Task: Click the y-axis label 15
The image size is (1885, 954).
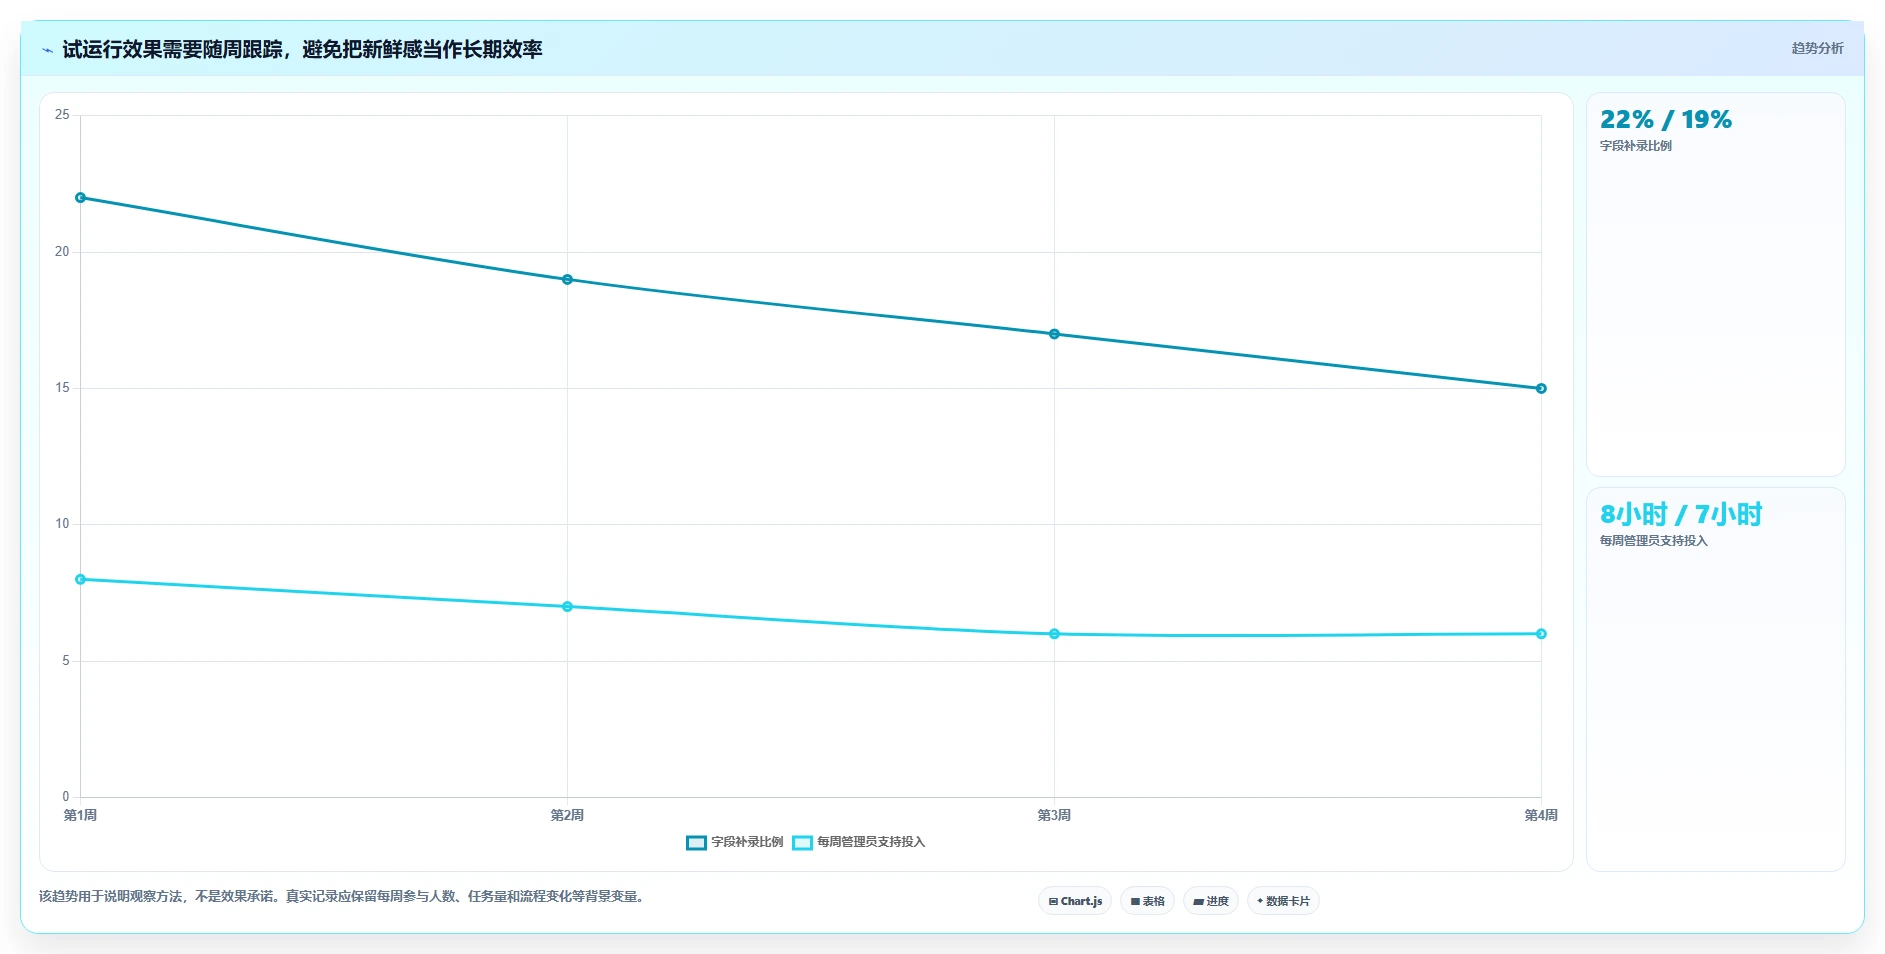Action: tap(62, 388)
